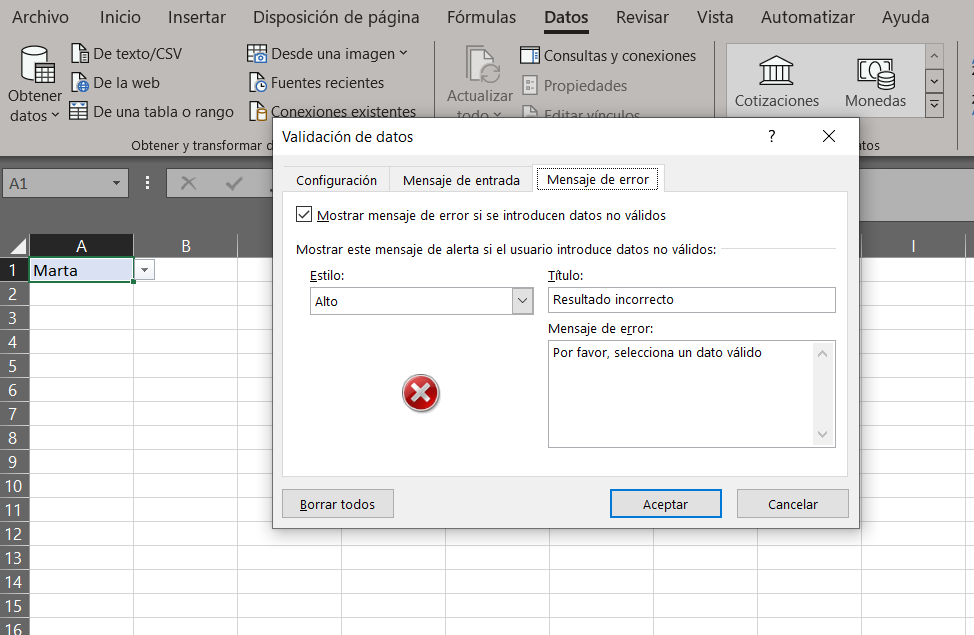Open Propiedades in the ribbon
Image resolution: width=974 pixels, height=635 pixels.
coord(575,86)
